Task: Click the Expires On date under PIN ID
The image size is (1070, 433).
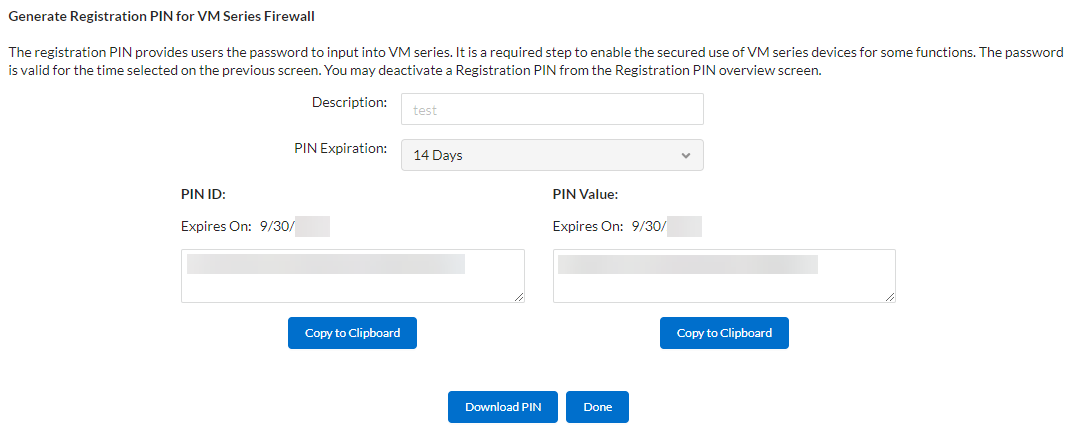Action: pos(294,227)
